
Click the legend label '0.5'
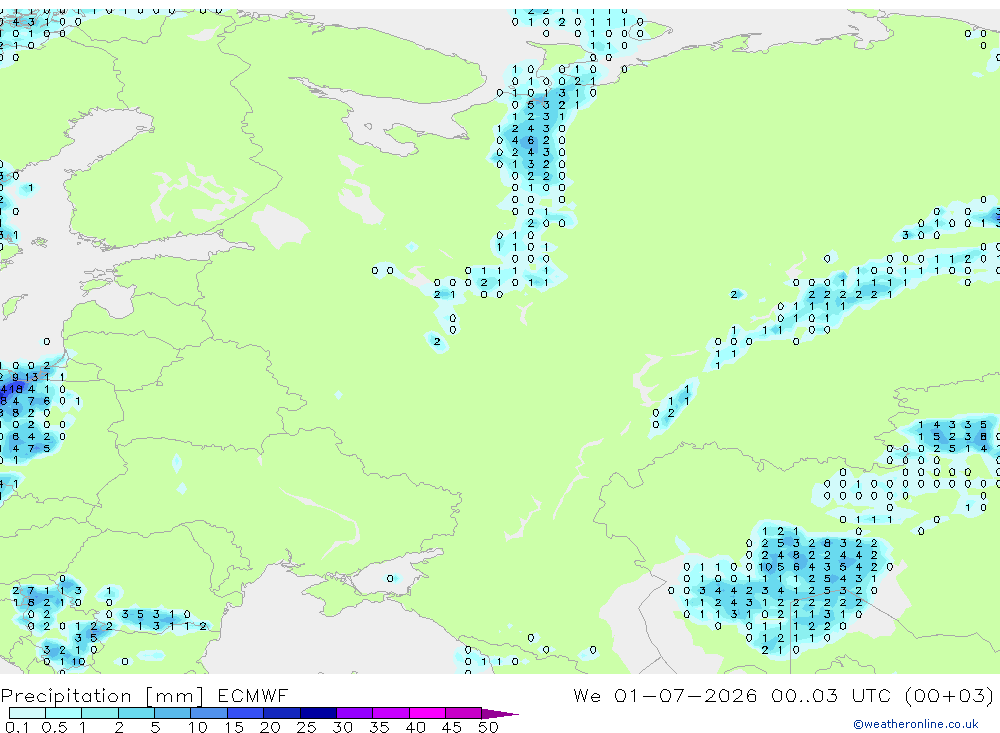click(54, 727)
